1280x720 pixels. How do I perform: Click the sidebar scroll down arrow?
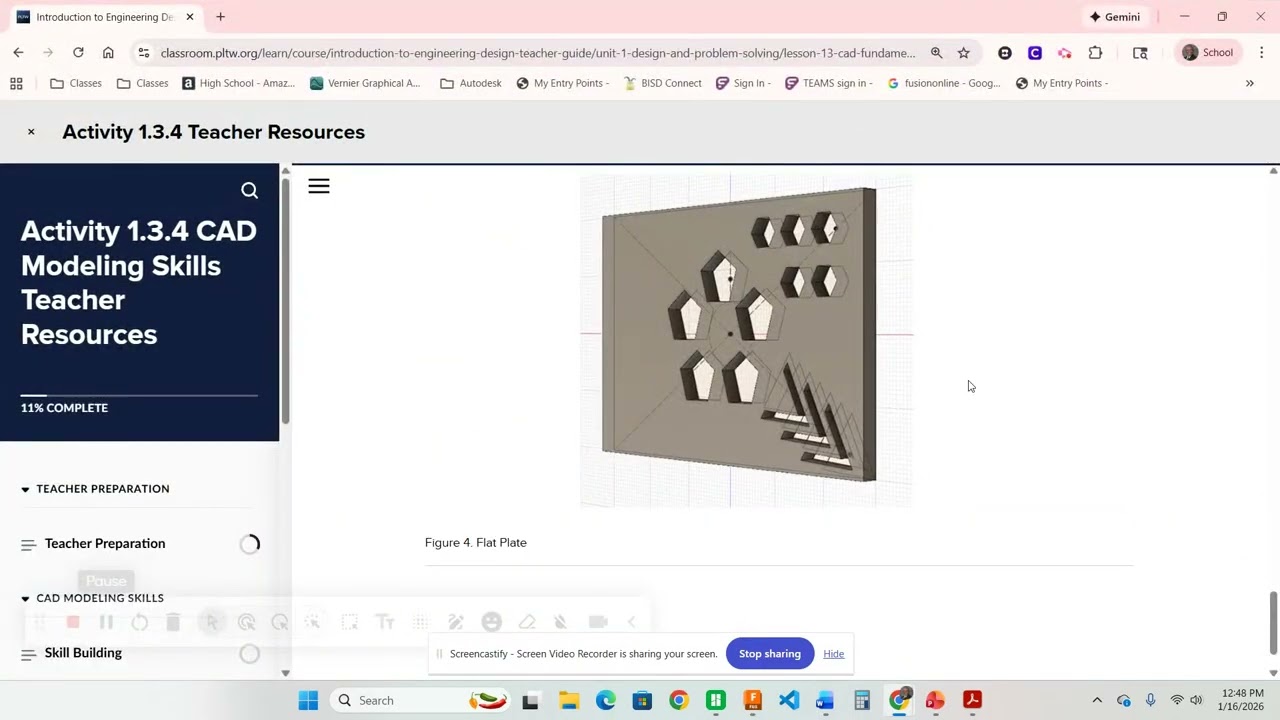click(x=285, y=673)
